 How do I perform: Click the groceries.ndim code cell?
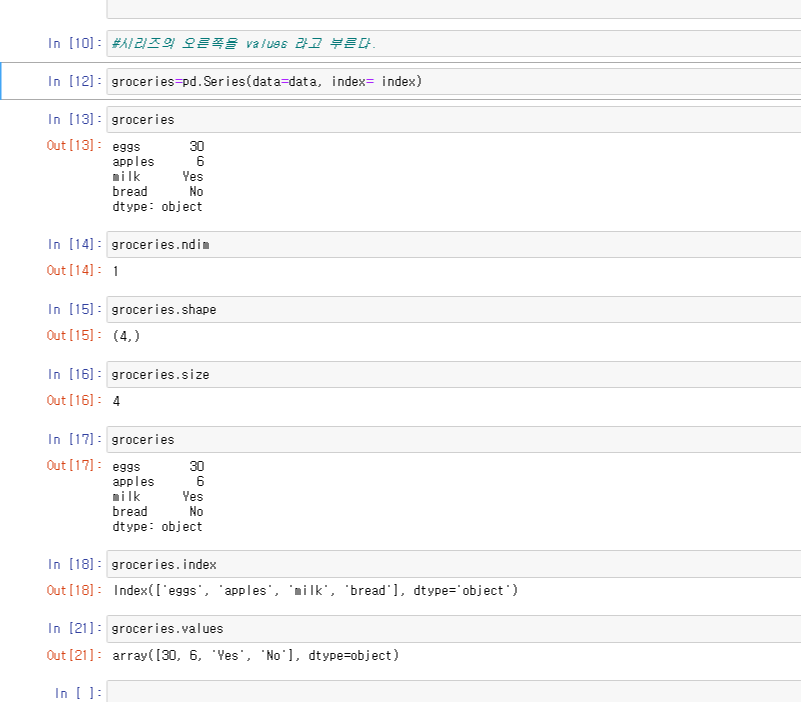(x=454, y=245)
